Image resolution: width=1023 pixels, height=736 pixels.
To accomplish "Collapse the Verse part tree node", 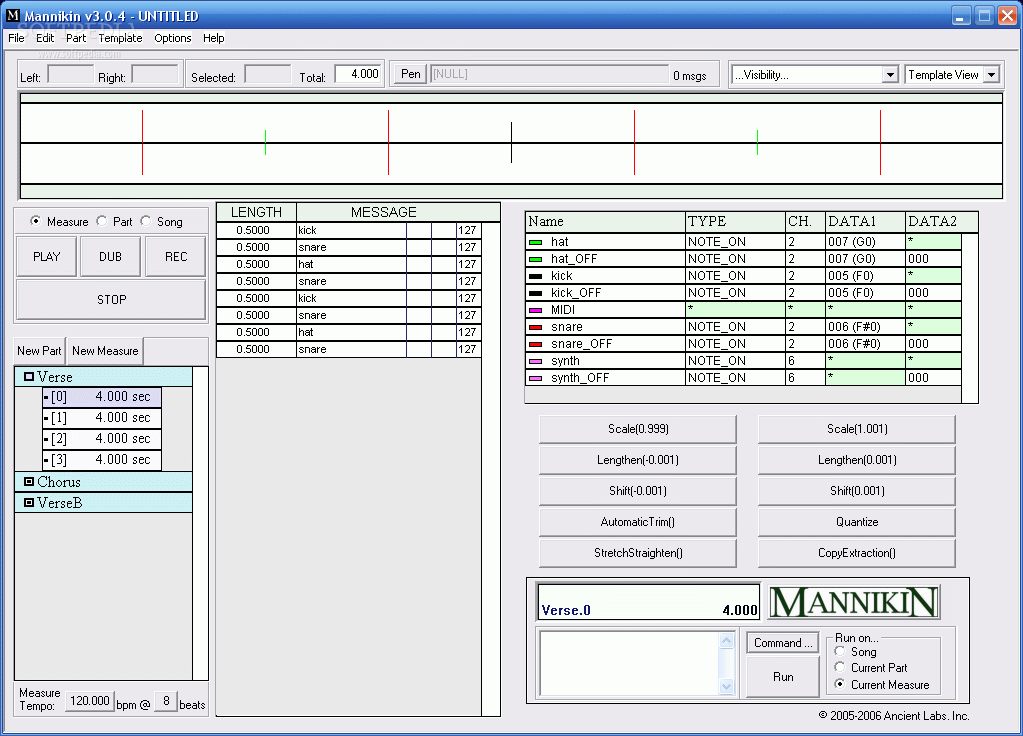I will 29,376.
